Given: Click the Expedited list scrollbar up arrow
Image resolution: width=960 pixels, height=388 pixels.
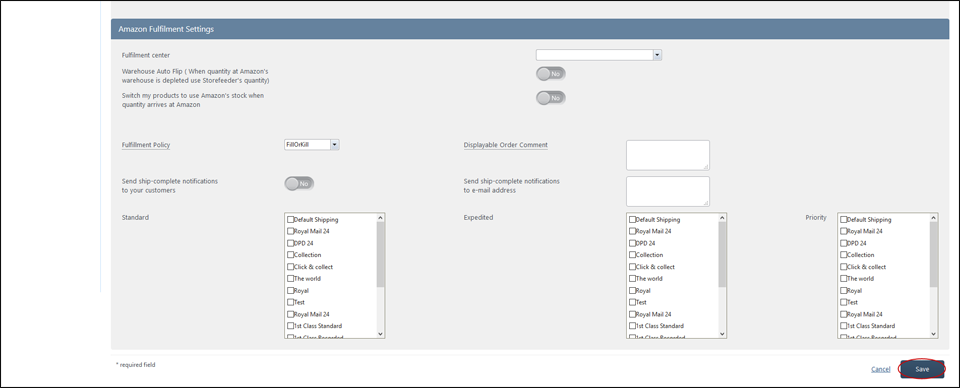Looking at the screenshot, I should point(722,217).
